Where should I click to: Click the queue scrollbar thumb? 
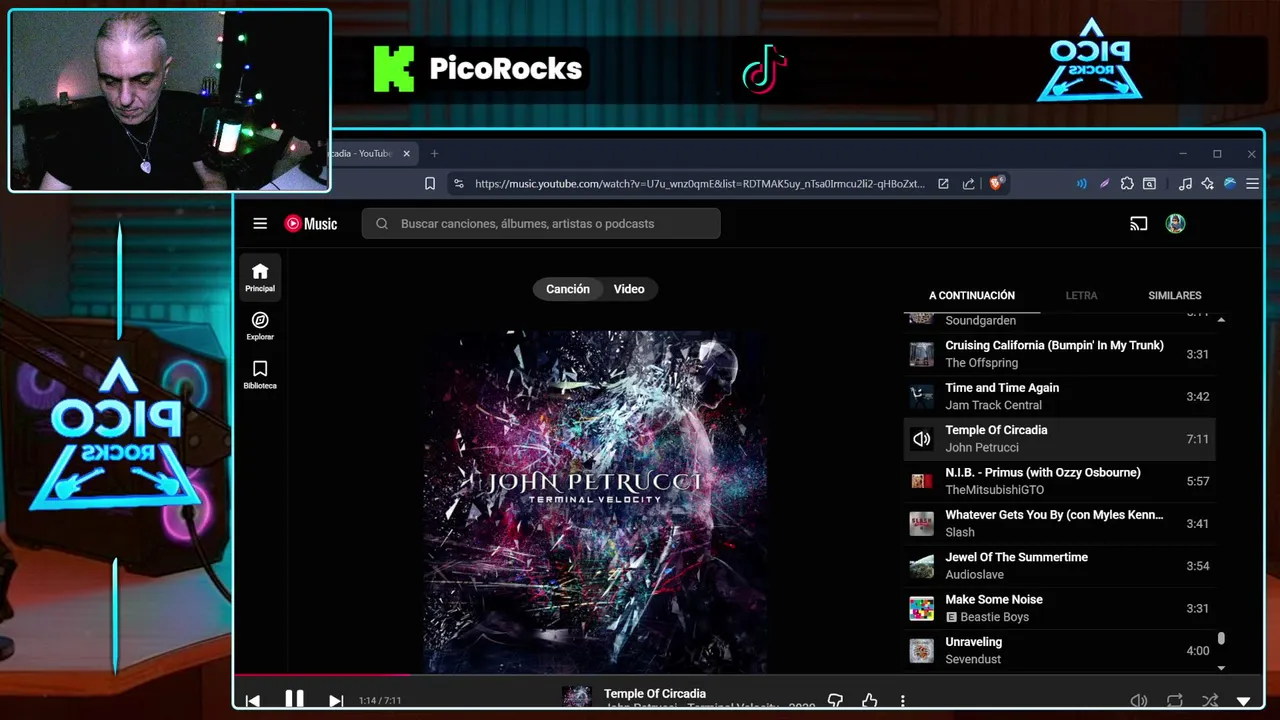coord(1221,639)
